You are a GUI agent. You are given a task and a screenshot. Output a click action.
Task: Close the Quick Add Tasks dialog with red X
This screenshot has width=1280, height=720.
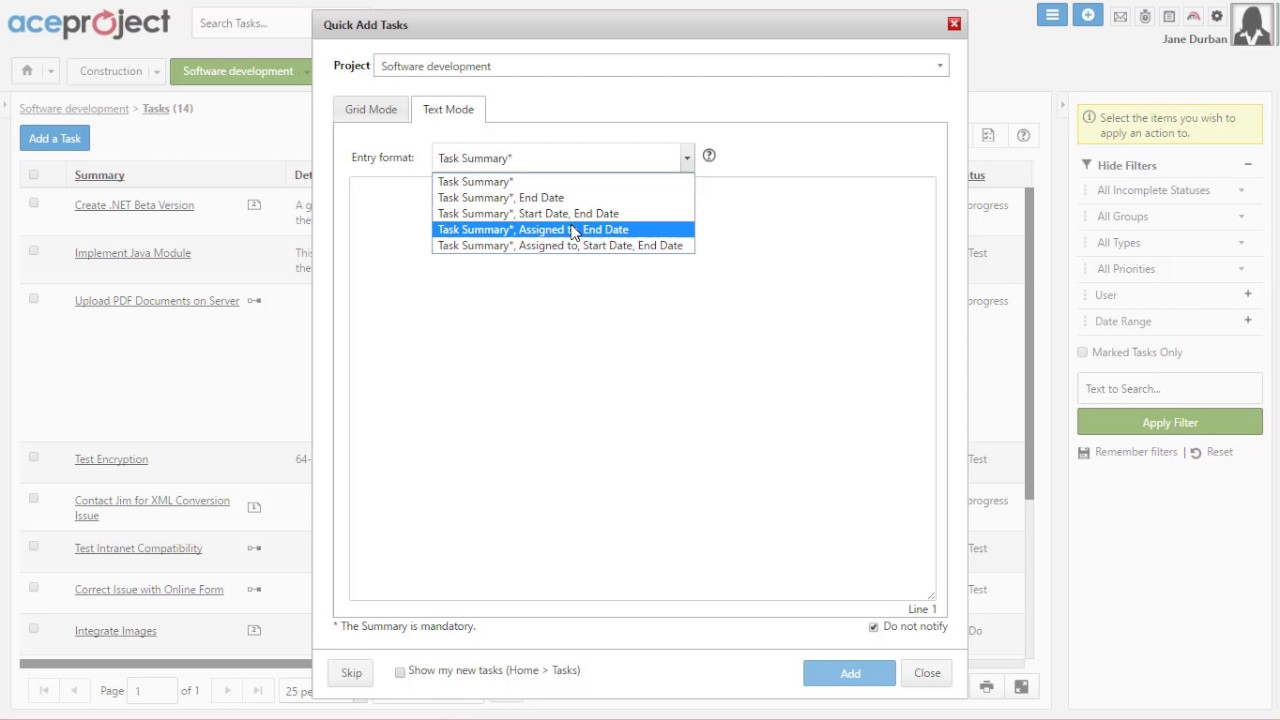[954, 24]
